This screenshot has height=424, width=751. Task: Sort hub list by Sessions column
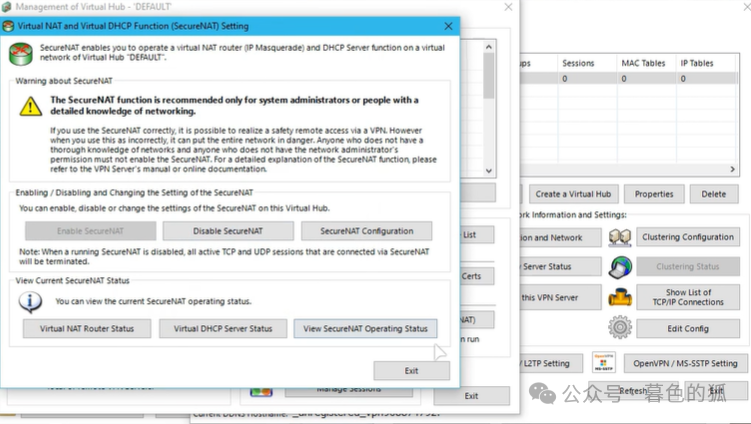pyautogui.click(x=586, y=63)
